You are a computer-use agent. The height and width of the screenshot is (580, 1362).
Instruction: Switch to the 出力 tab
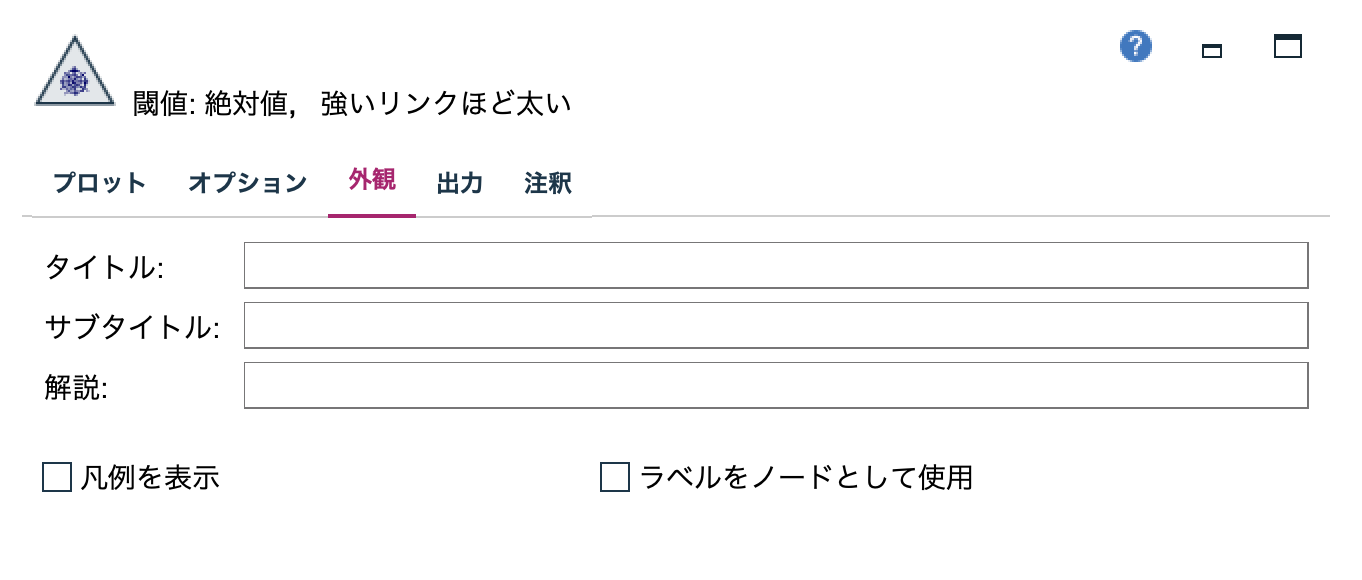(x=459, y=183)
